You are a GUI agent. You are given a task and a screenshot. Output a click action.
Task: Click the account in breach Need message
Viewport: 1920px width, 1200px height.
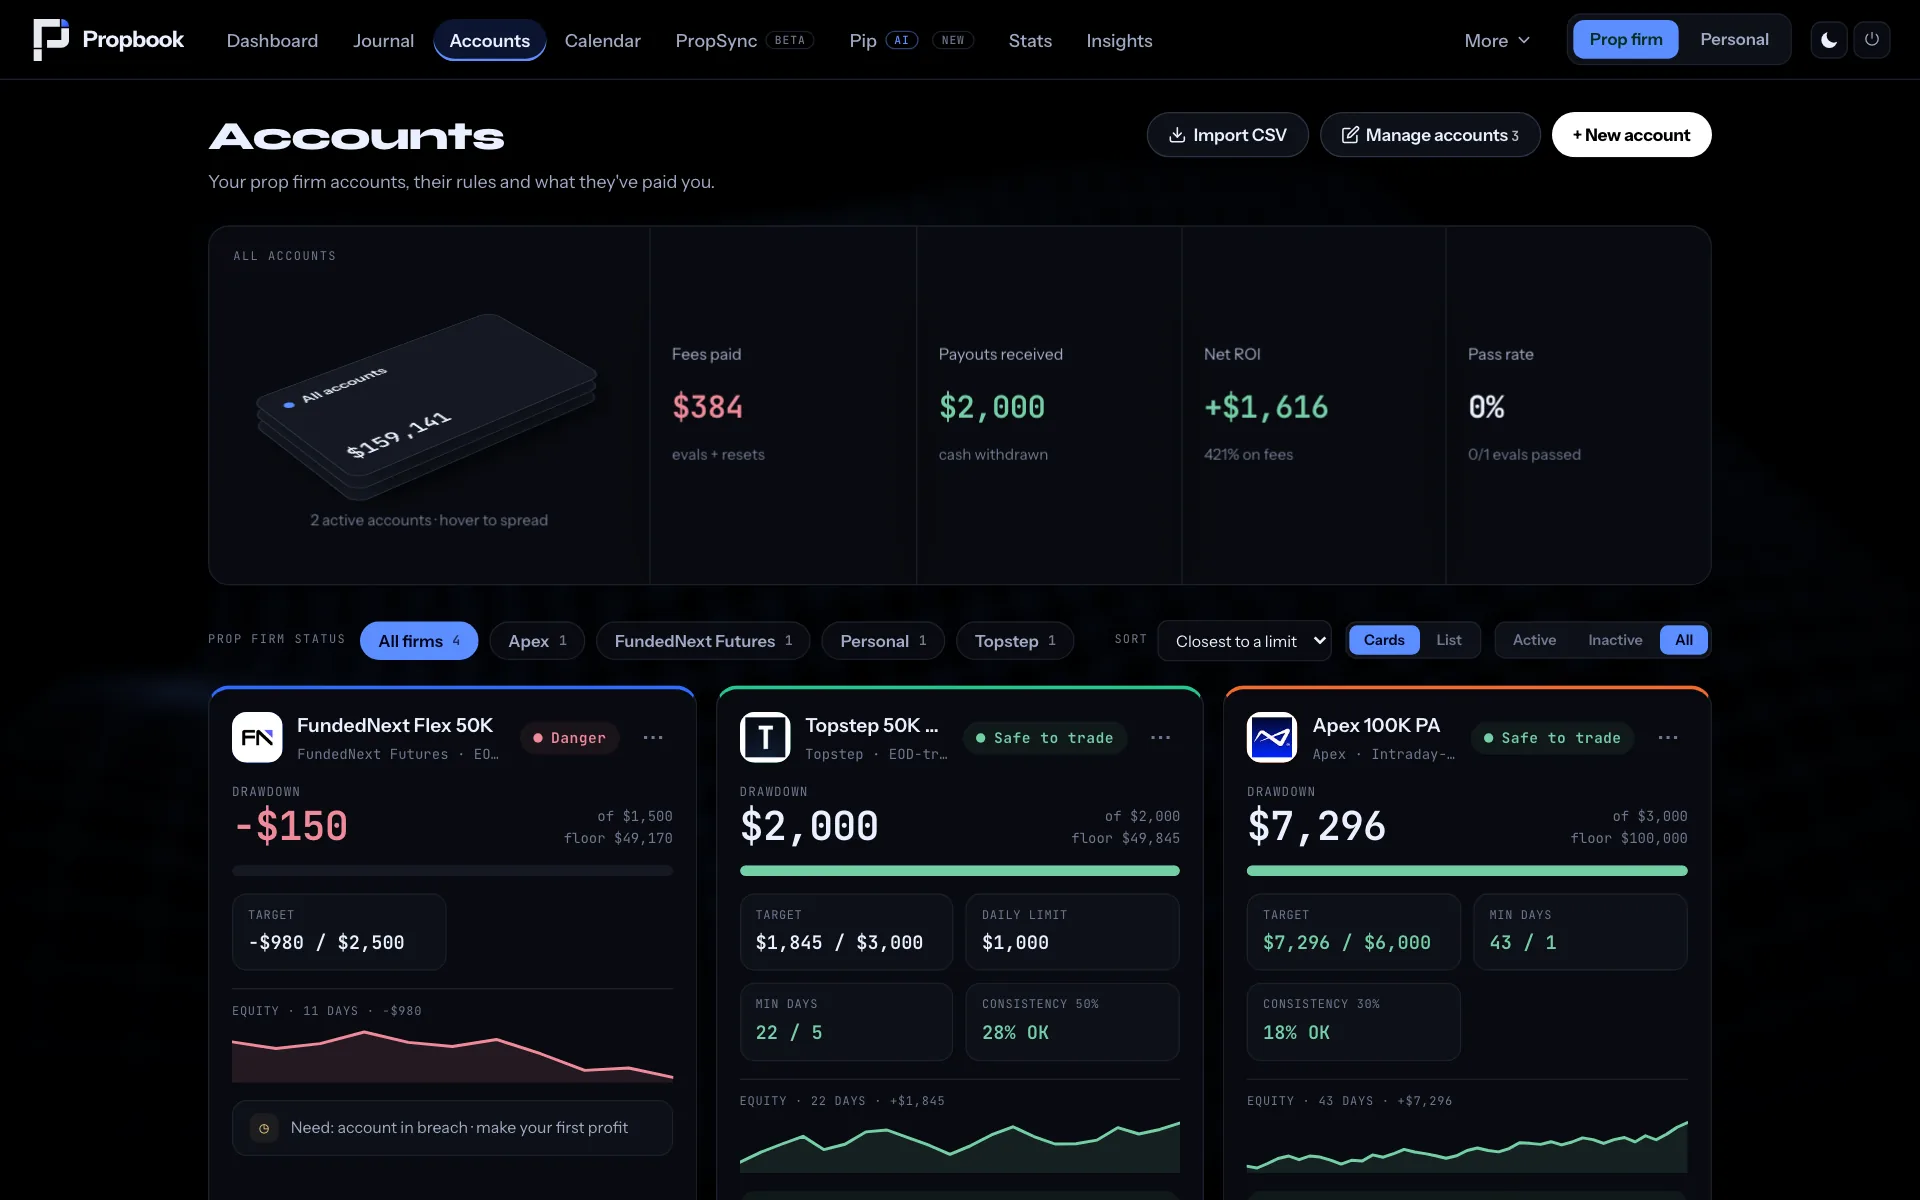tap(452, 1128)
